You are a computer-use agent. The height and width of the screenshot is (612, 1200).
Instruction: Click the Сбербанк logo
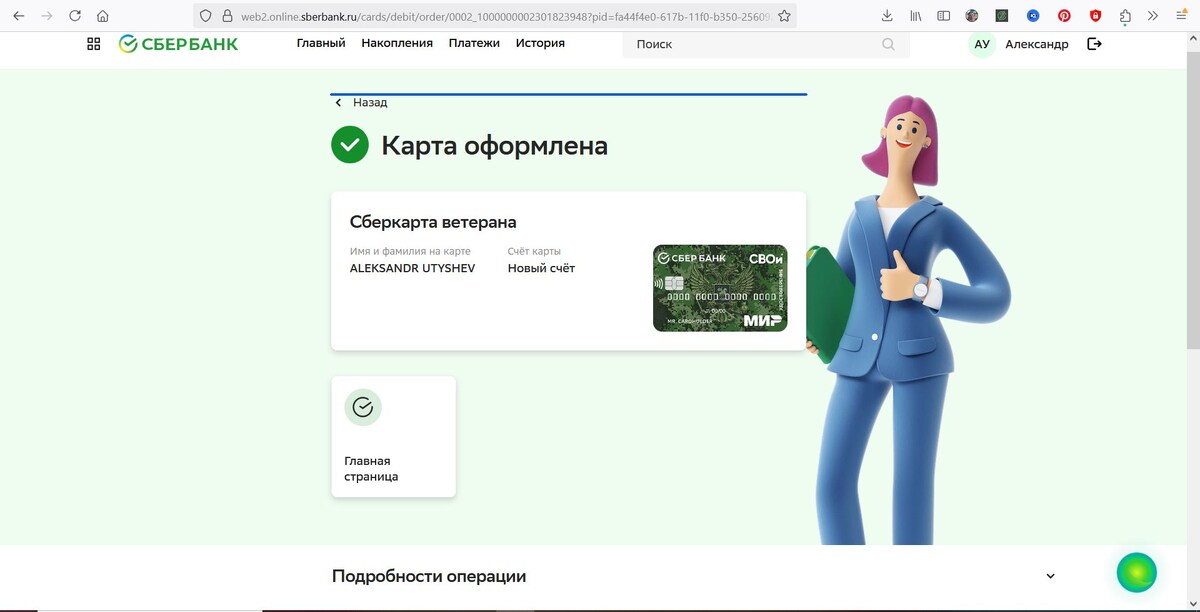[x=178, y=44]
